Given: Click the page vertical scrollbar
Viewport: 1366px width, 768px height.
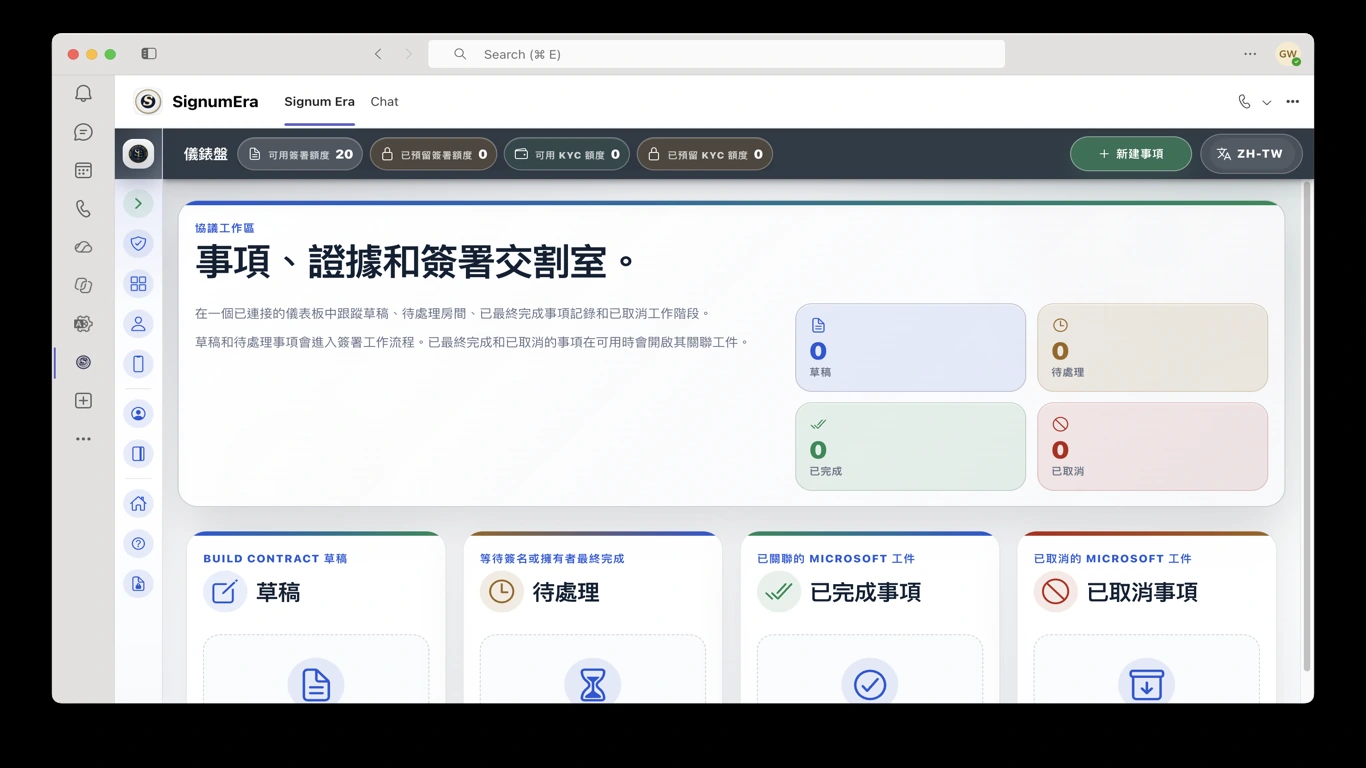Looking at the screenshot, I should (x=1306, y=425).
